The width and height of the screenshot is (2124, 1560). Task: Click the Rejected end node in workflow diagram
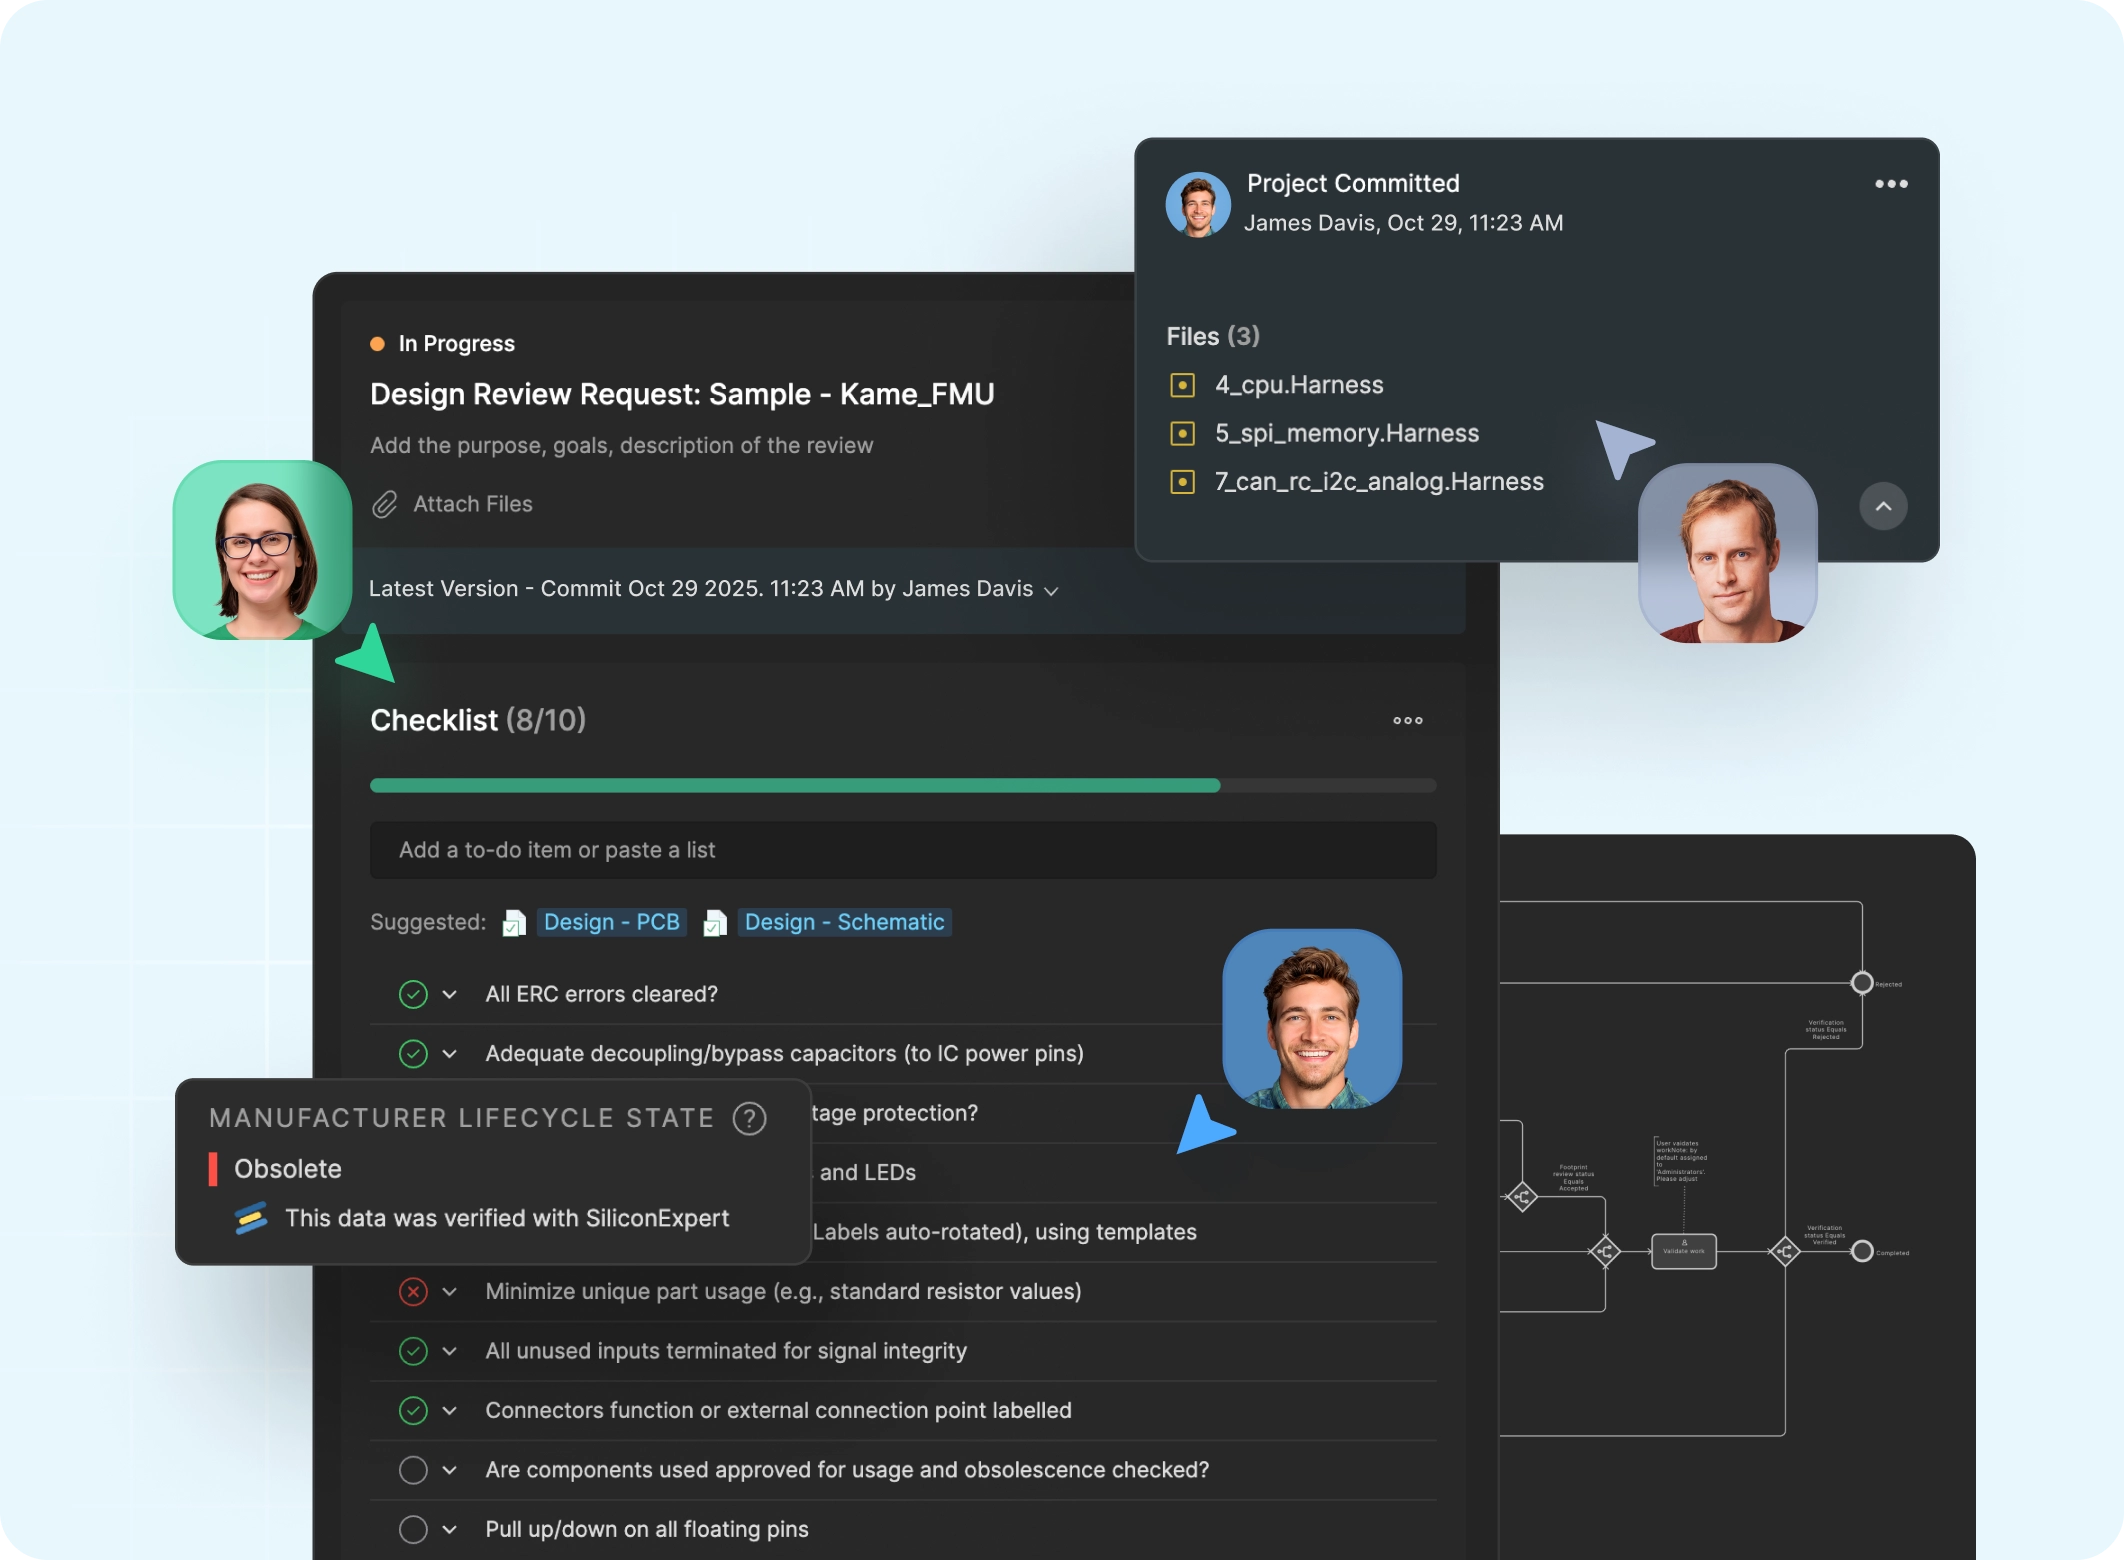pyautogui.click(x=1862, y=983)
